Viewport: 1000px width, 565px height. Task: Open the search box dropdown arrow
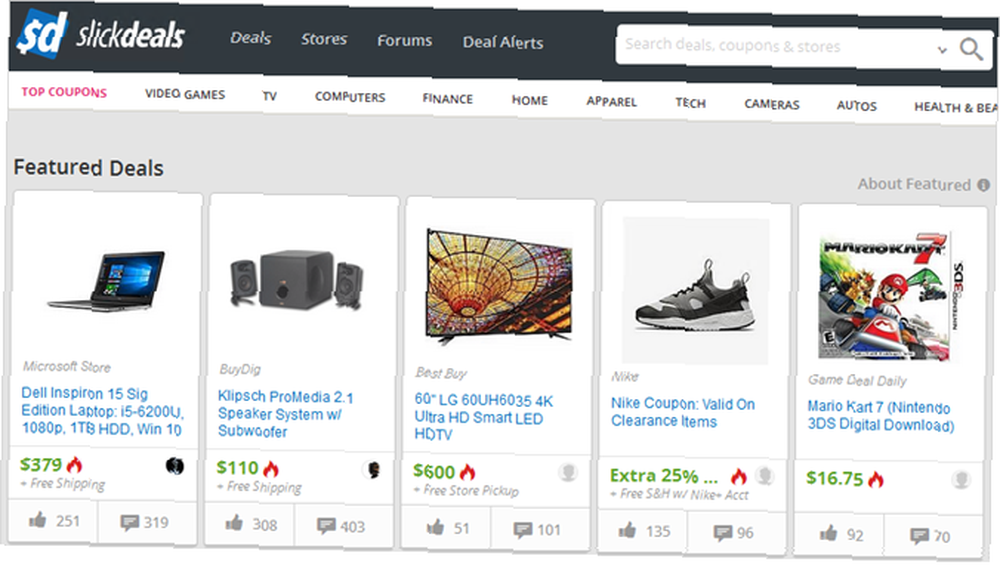click(942, 50)
